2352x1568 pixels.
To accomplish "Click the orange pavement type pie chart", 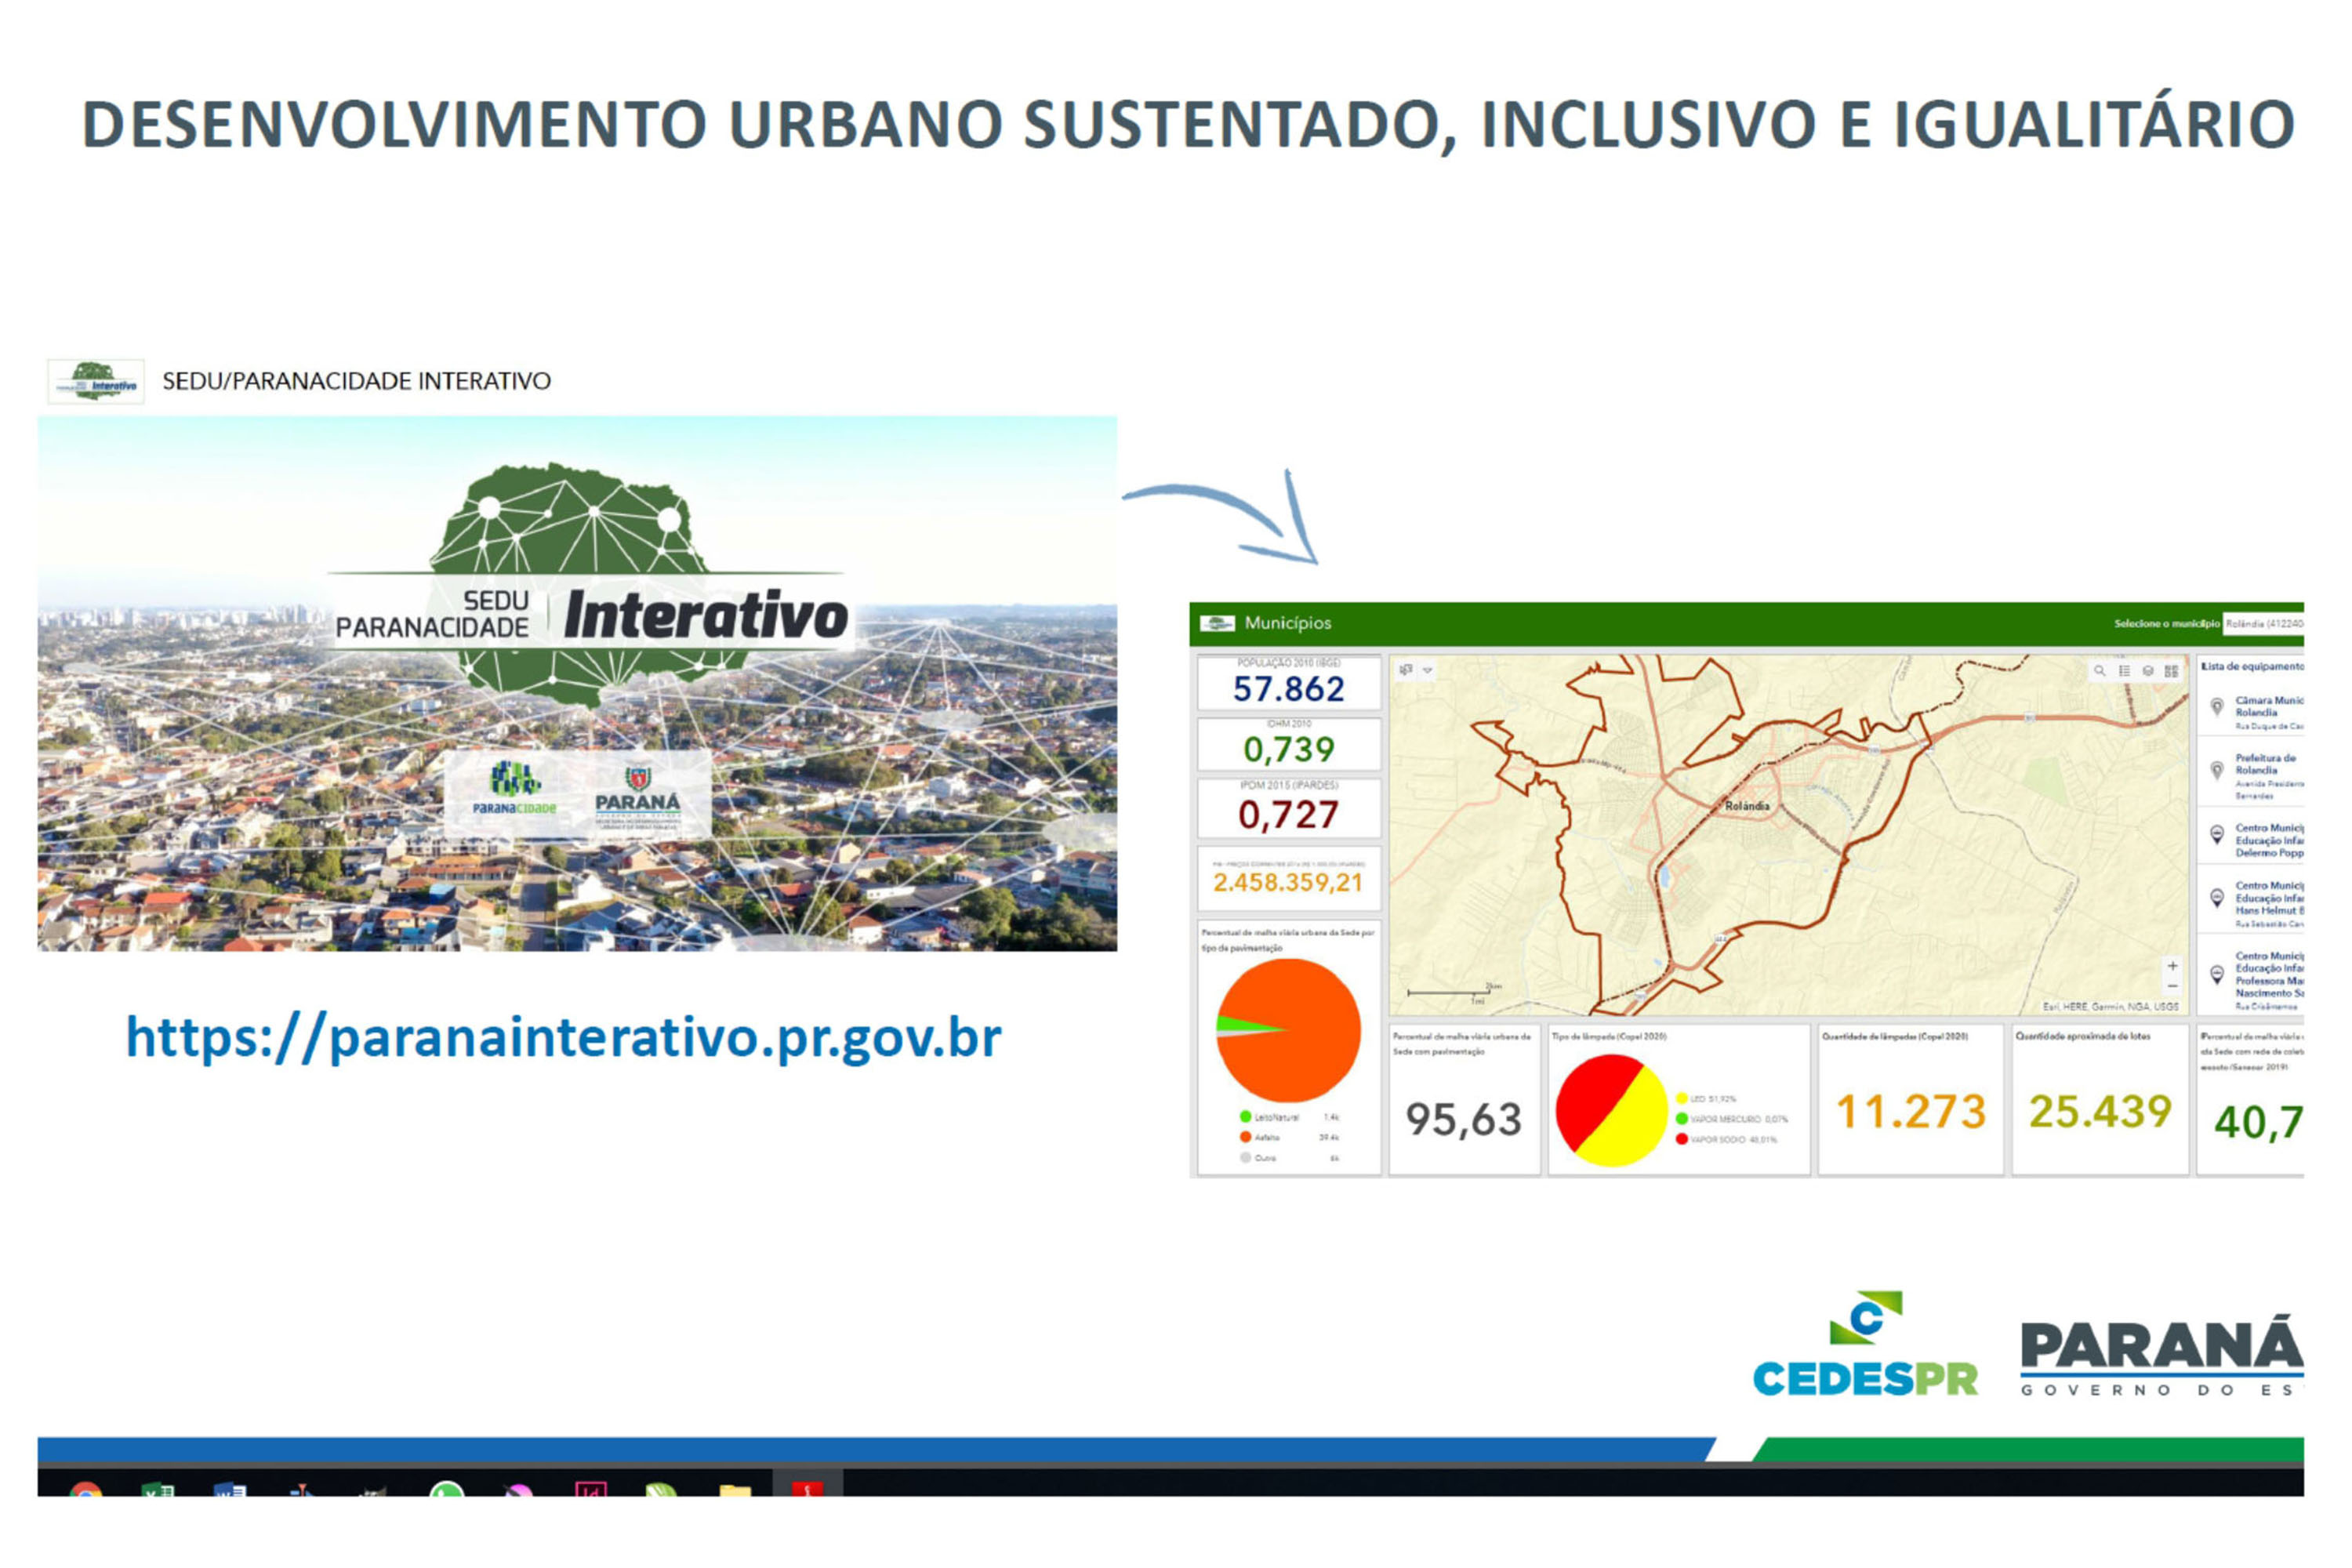I will pyautogui.click(x=1288, y=1030).
